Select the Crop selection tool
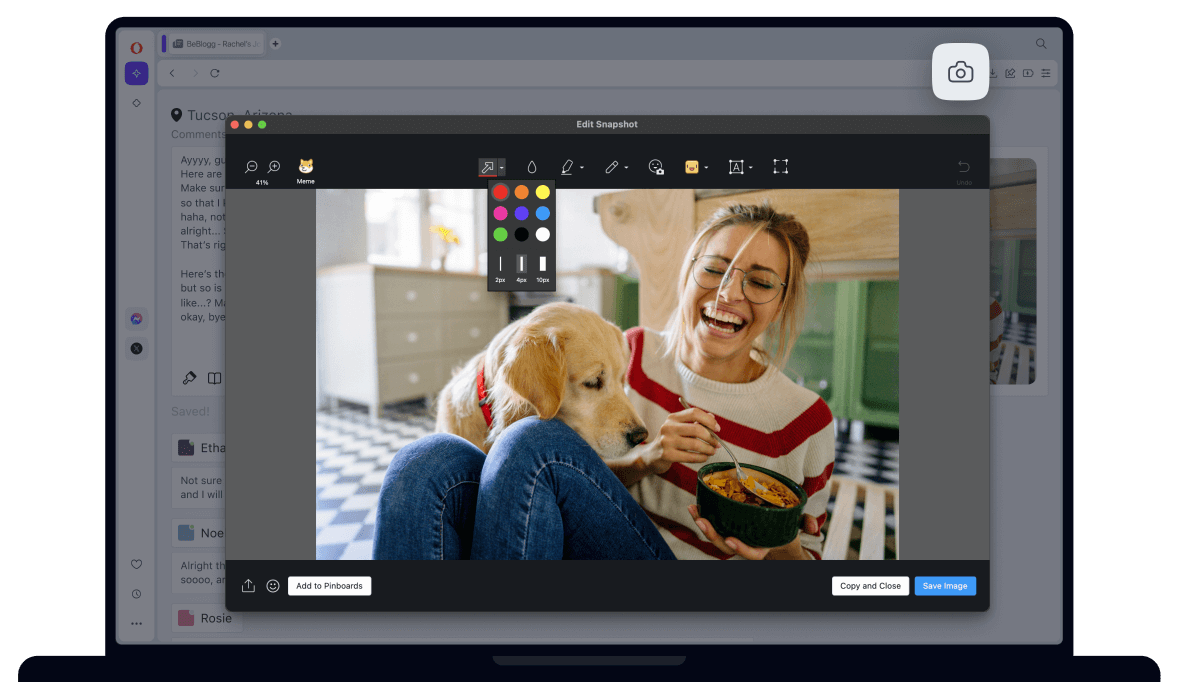Screen dimensions: 1180x682 pos(780,166)
